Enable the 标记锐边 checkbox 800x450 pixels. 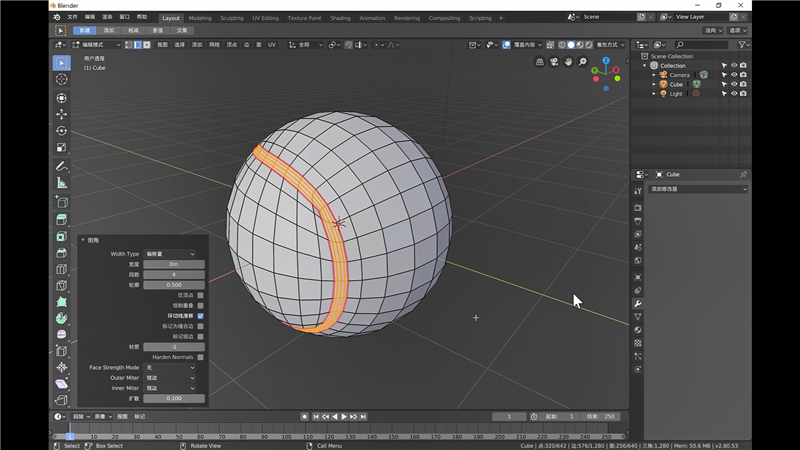coord(201,337)
